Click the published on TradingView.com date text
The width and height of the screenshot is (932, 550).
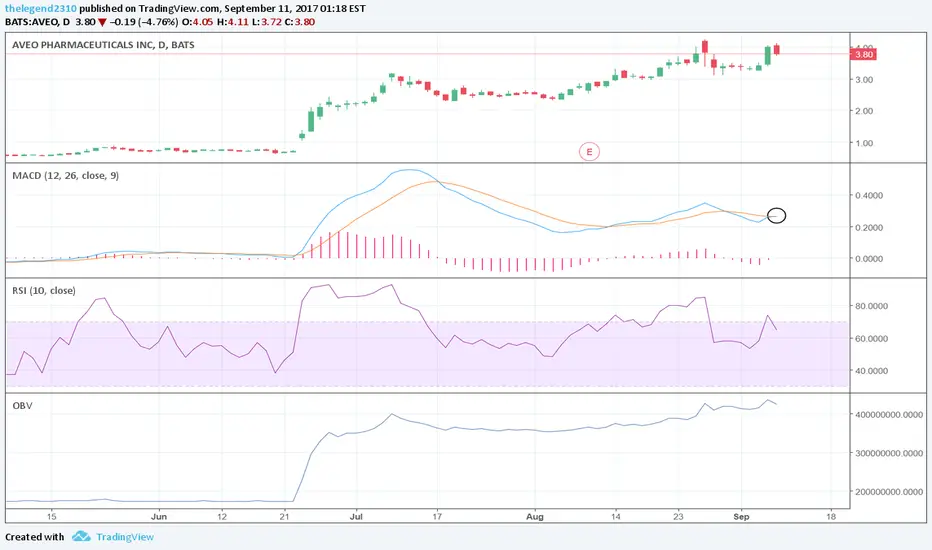point(222,9)
